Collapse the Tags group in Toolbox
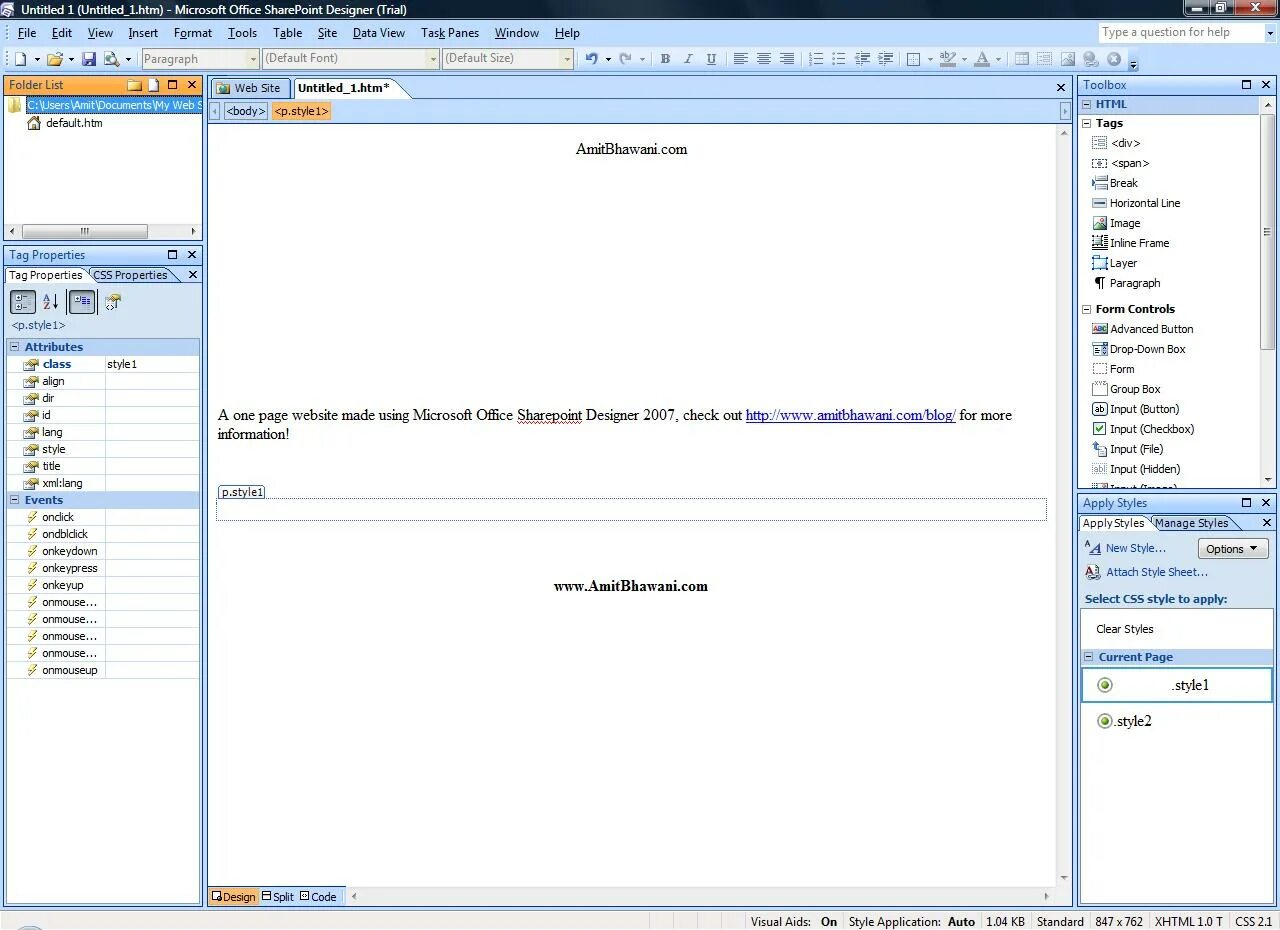This screenshot has height=930, width=1280. (1087, 123)
